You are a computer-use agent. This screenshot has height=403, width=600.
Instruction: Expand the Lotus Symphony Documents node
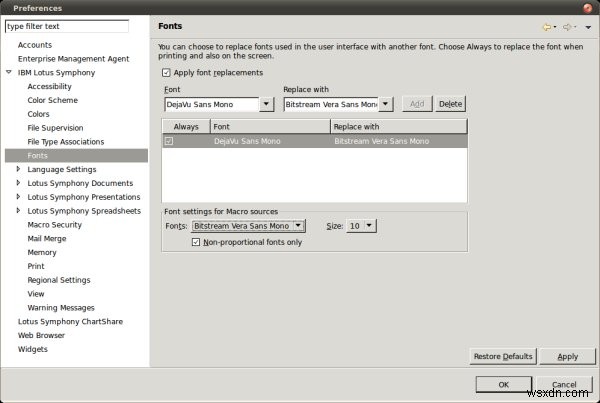click(18, 183)
